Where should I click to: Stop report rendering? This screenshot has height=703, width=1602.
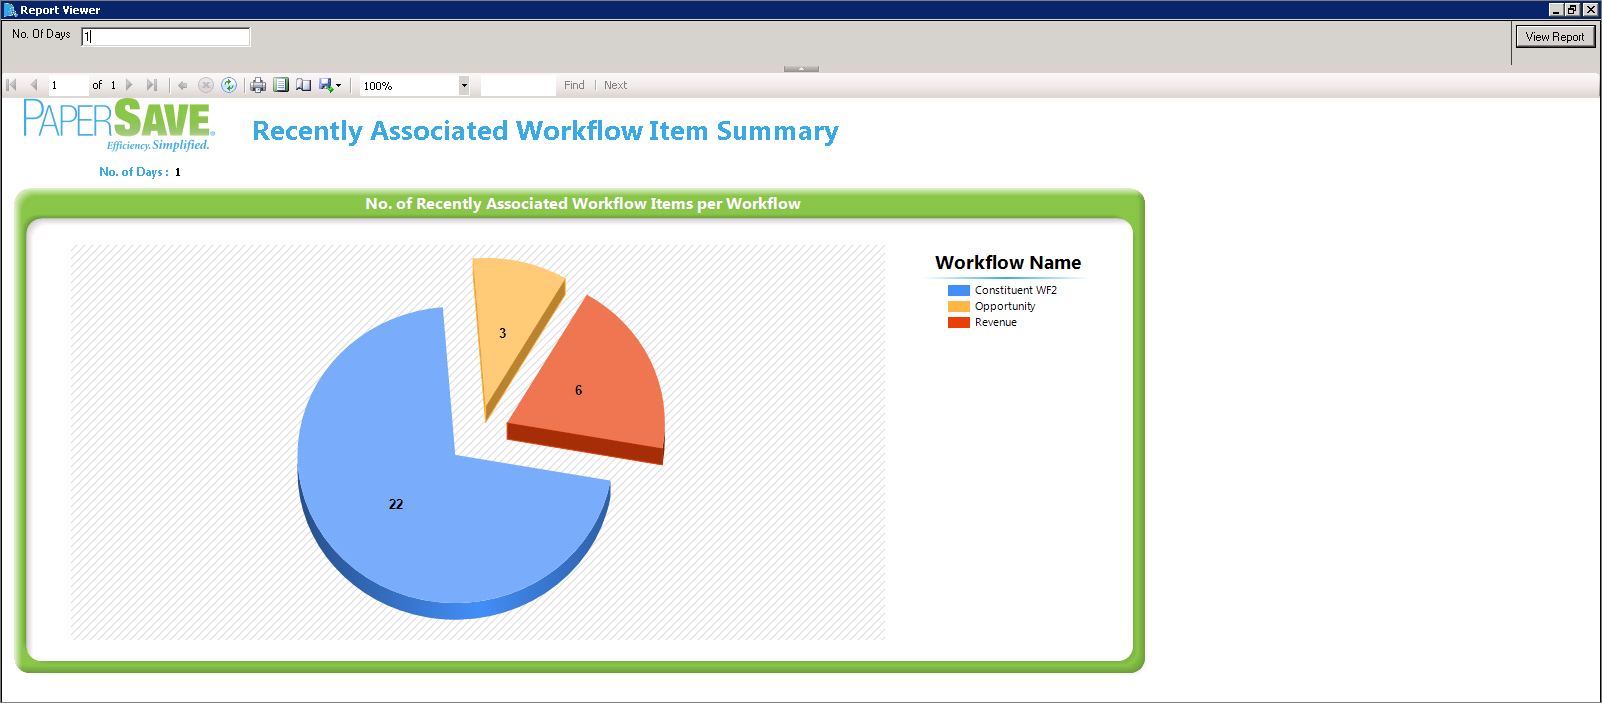pyautogui.click(x=206, y=85)
